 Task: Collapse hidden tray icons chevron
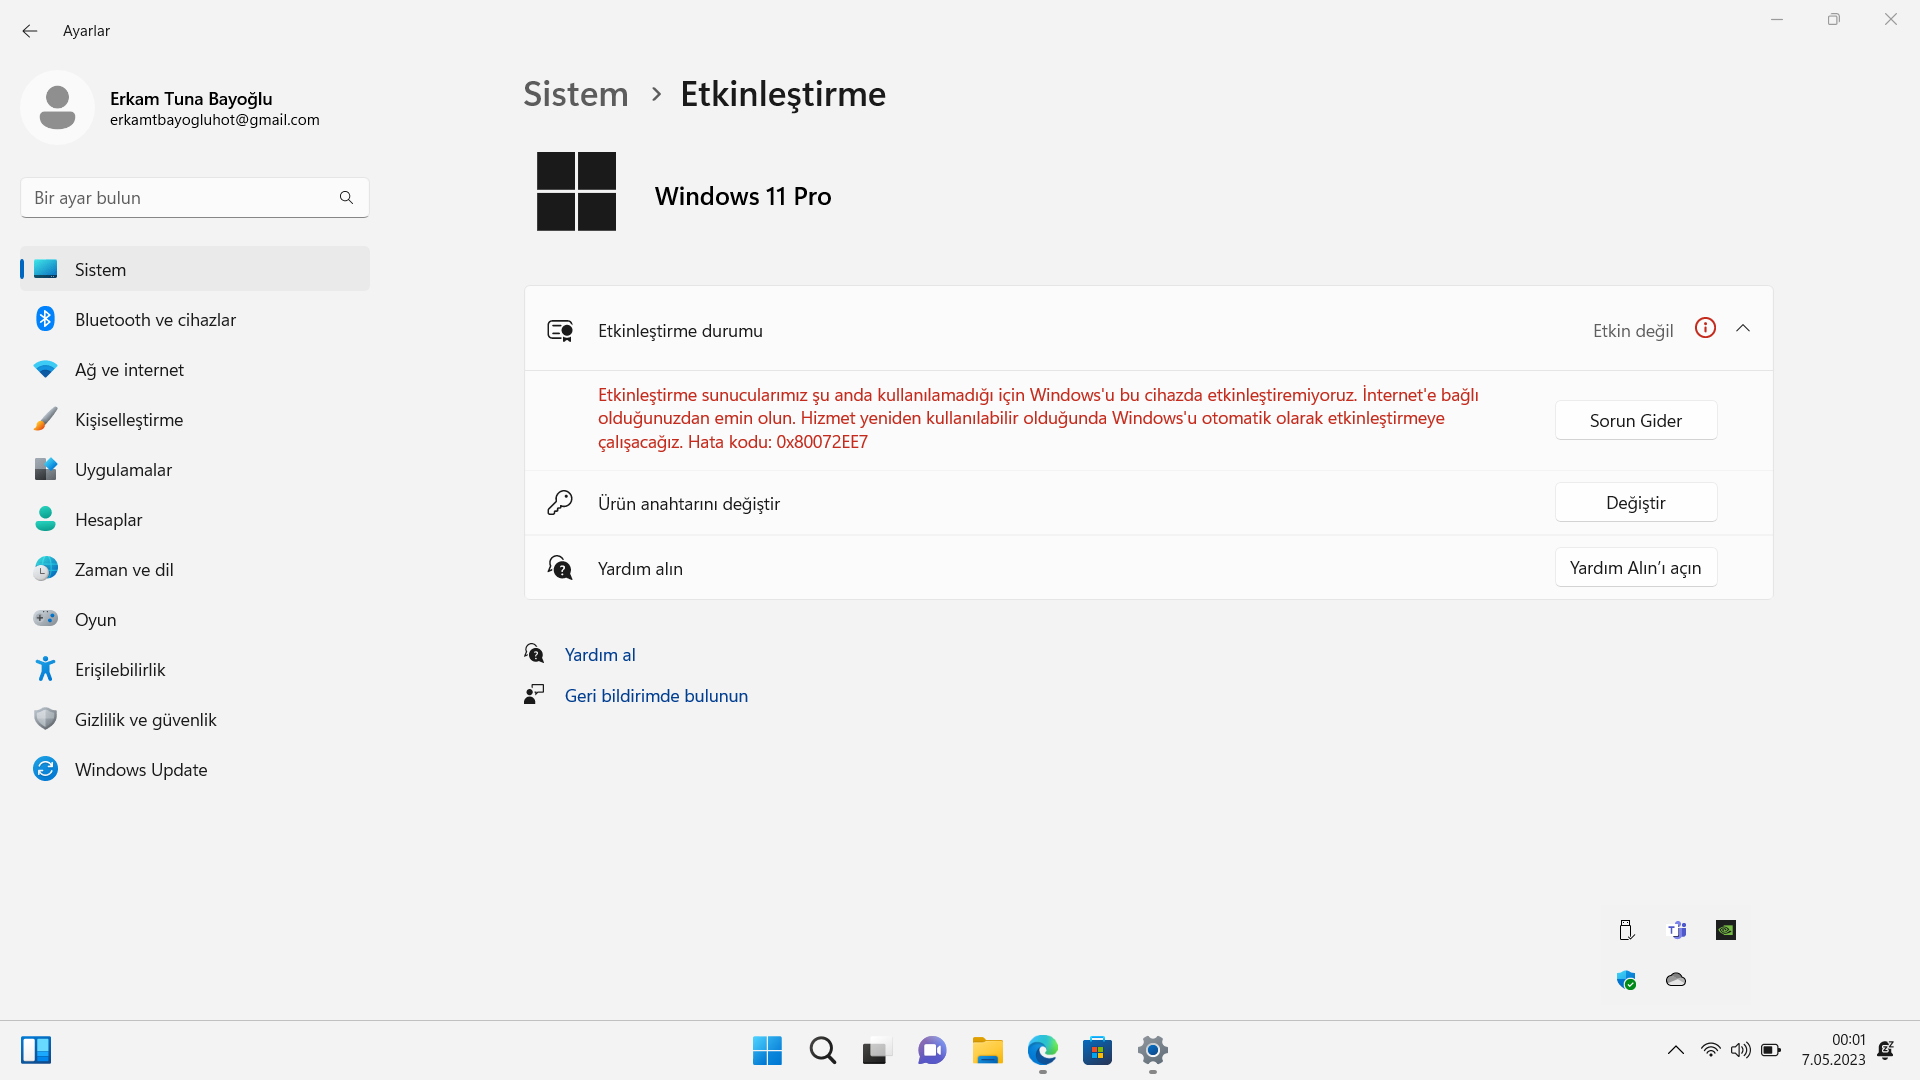point(1676,1050)
